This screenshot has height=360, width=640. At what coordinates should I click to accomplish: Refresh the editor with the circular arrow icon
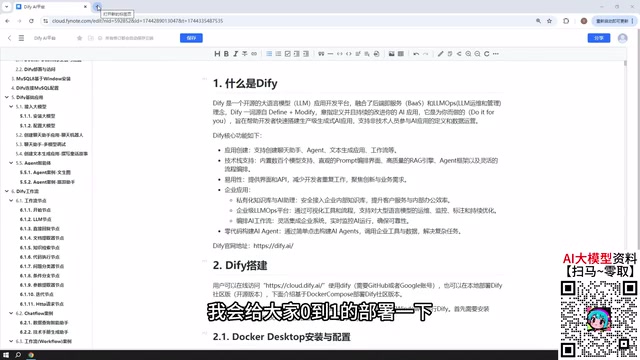pyautogui.click(x=487, y=54)
